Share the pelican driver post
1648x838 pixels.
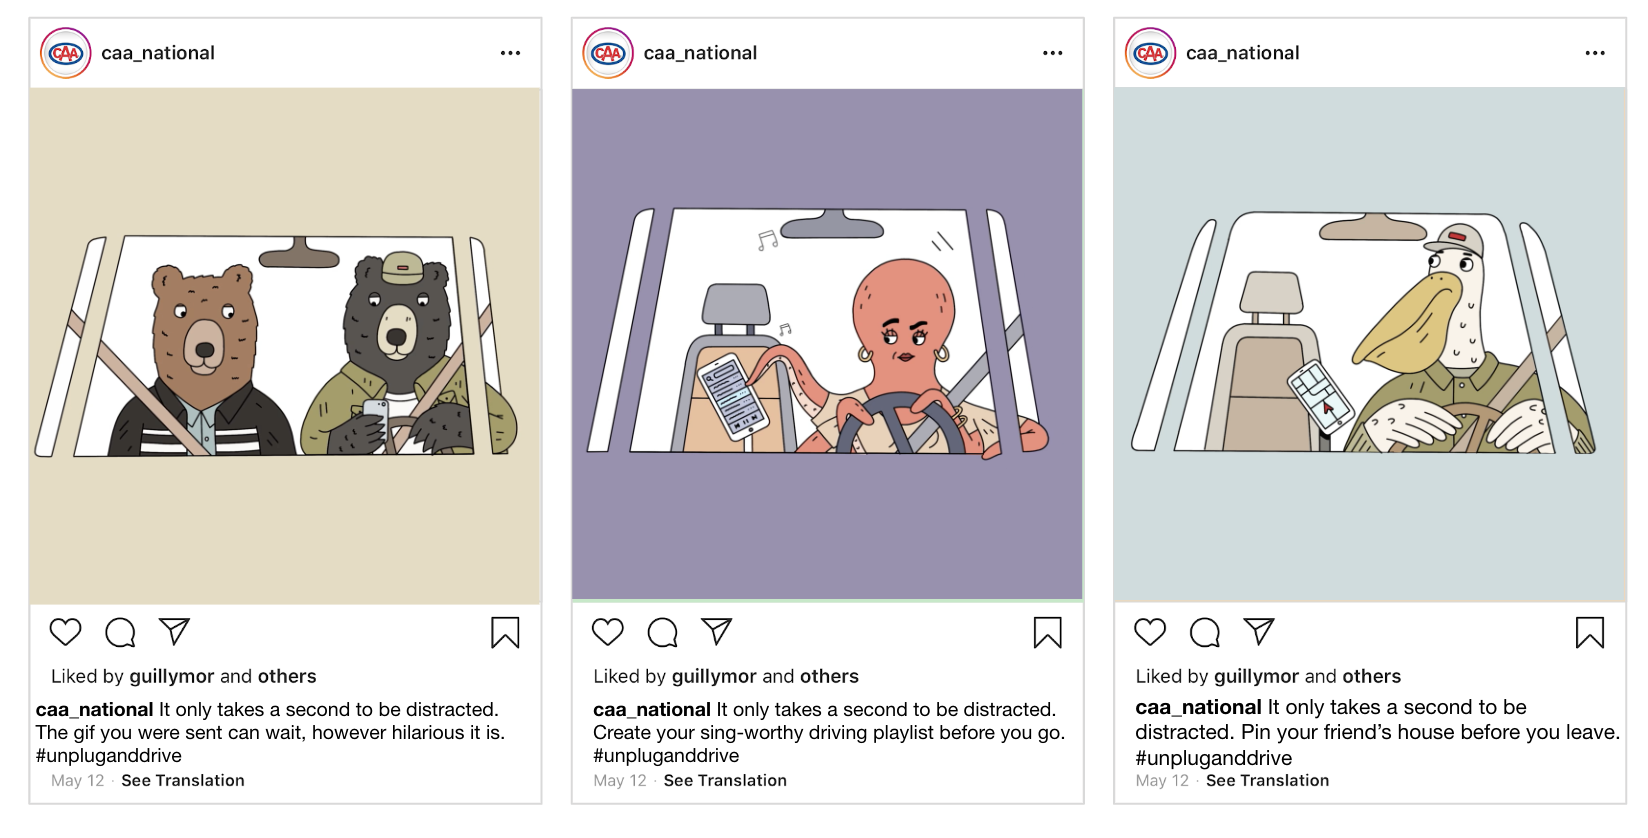pyautogui.click(x=1258, y=631)
